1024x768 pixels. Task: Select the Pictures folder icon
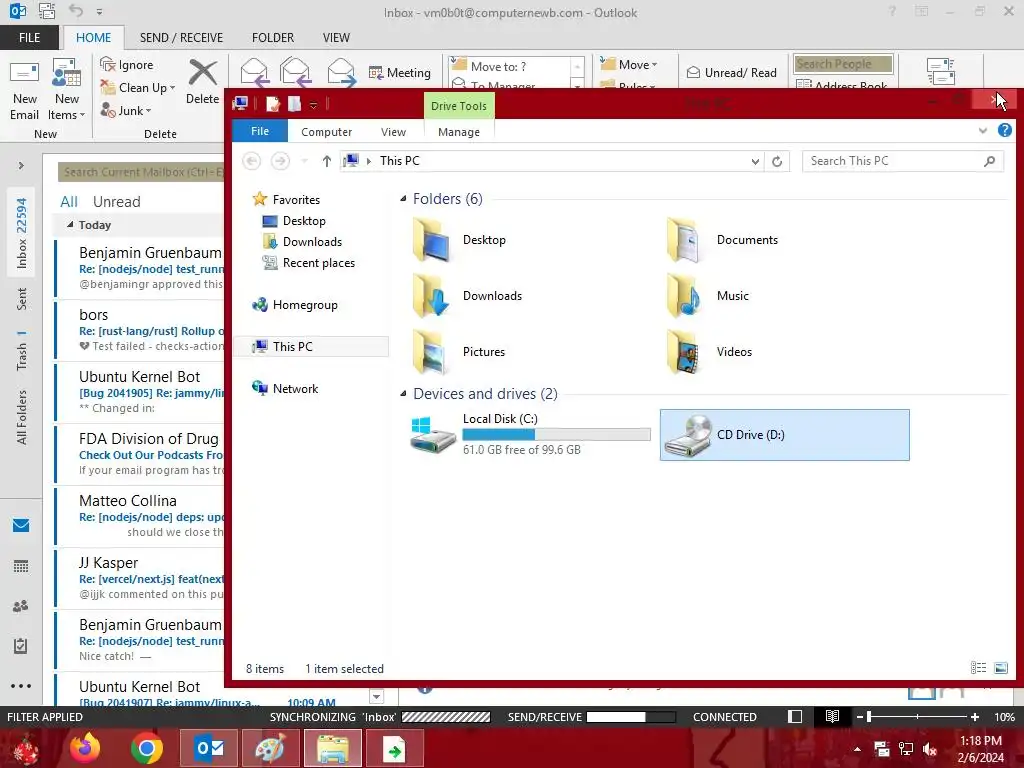(431, 353)
